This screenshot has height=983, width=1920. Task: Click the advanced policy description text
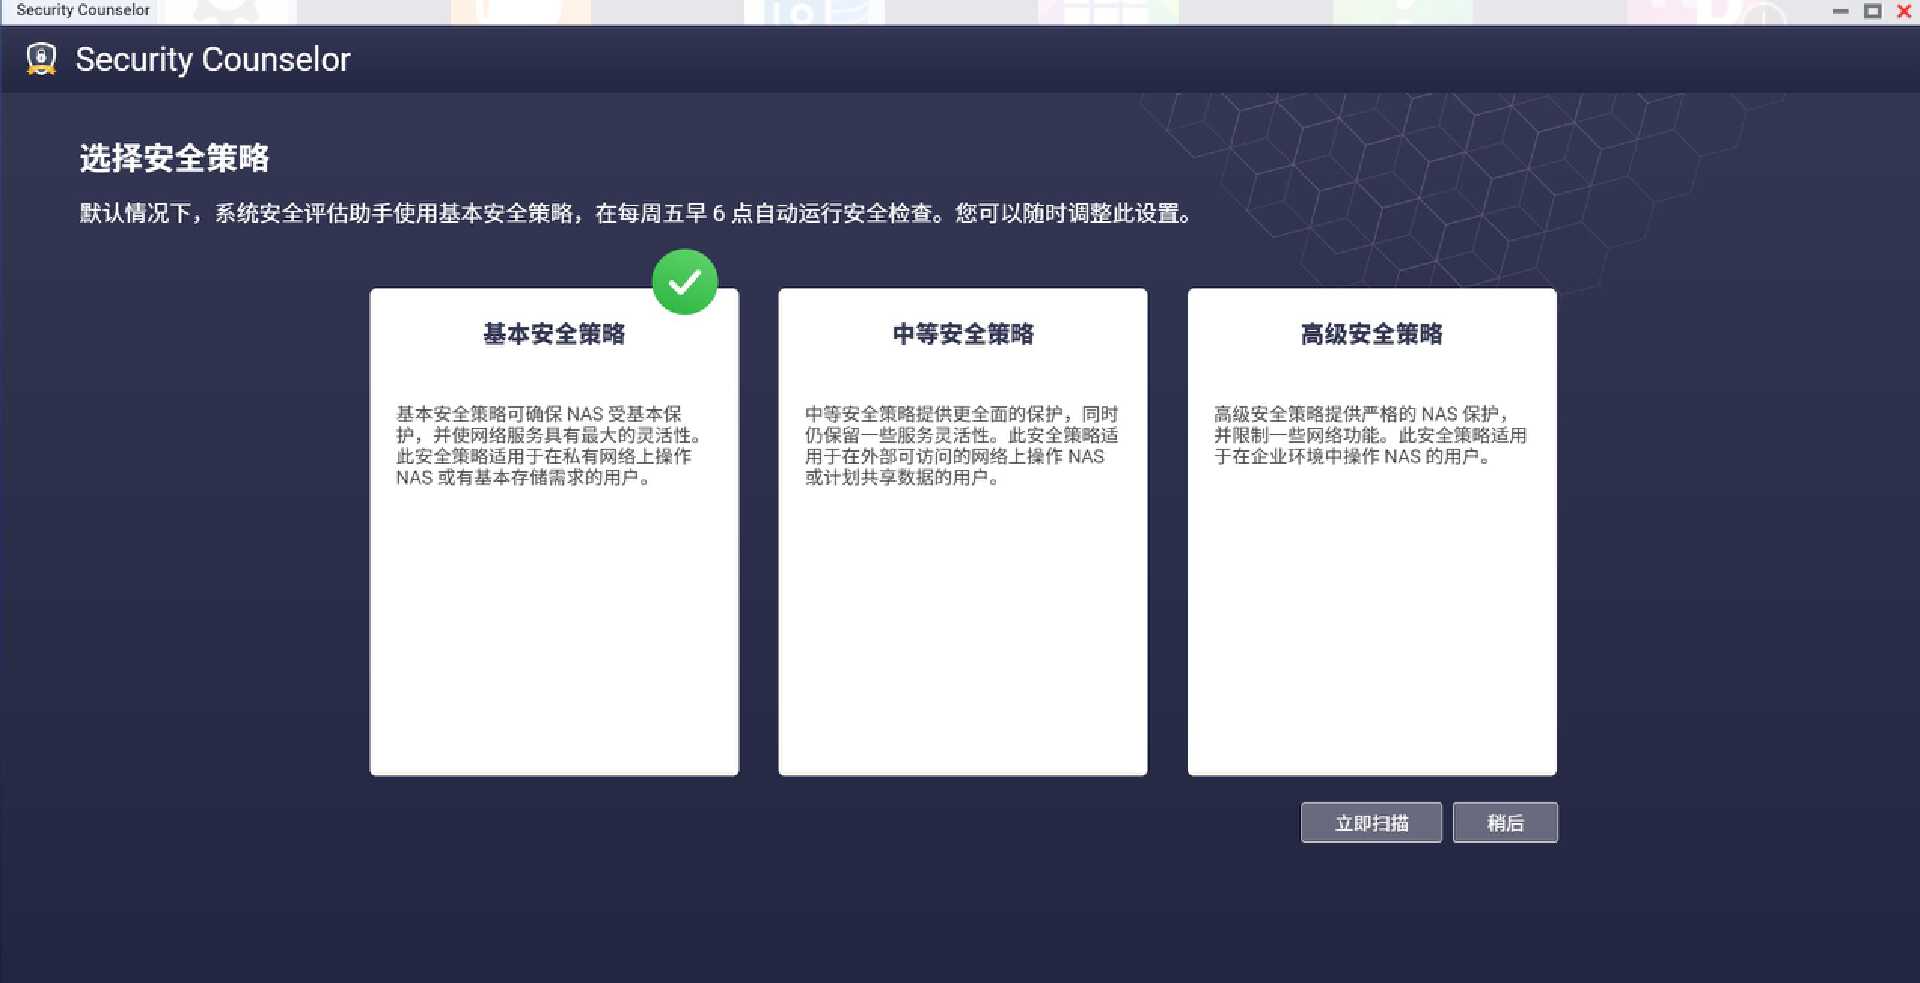(x=1370, y=435)
